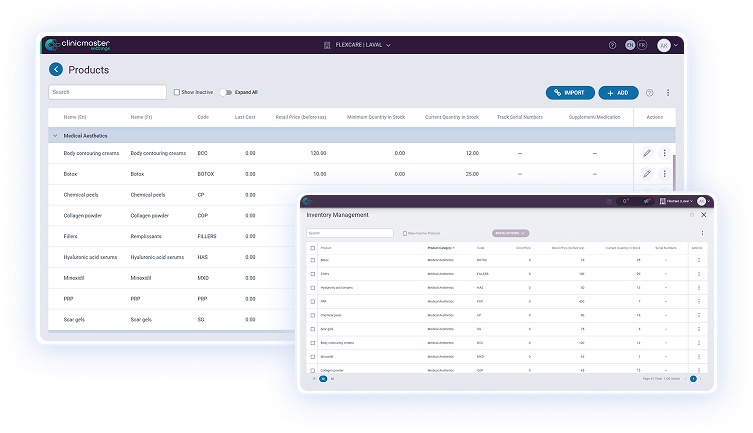Screen dimensions: 753x433
Task: Click help icon next to Add button
Action: click(650, 92)
